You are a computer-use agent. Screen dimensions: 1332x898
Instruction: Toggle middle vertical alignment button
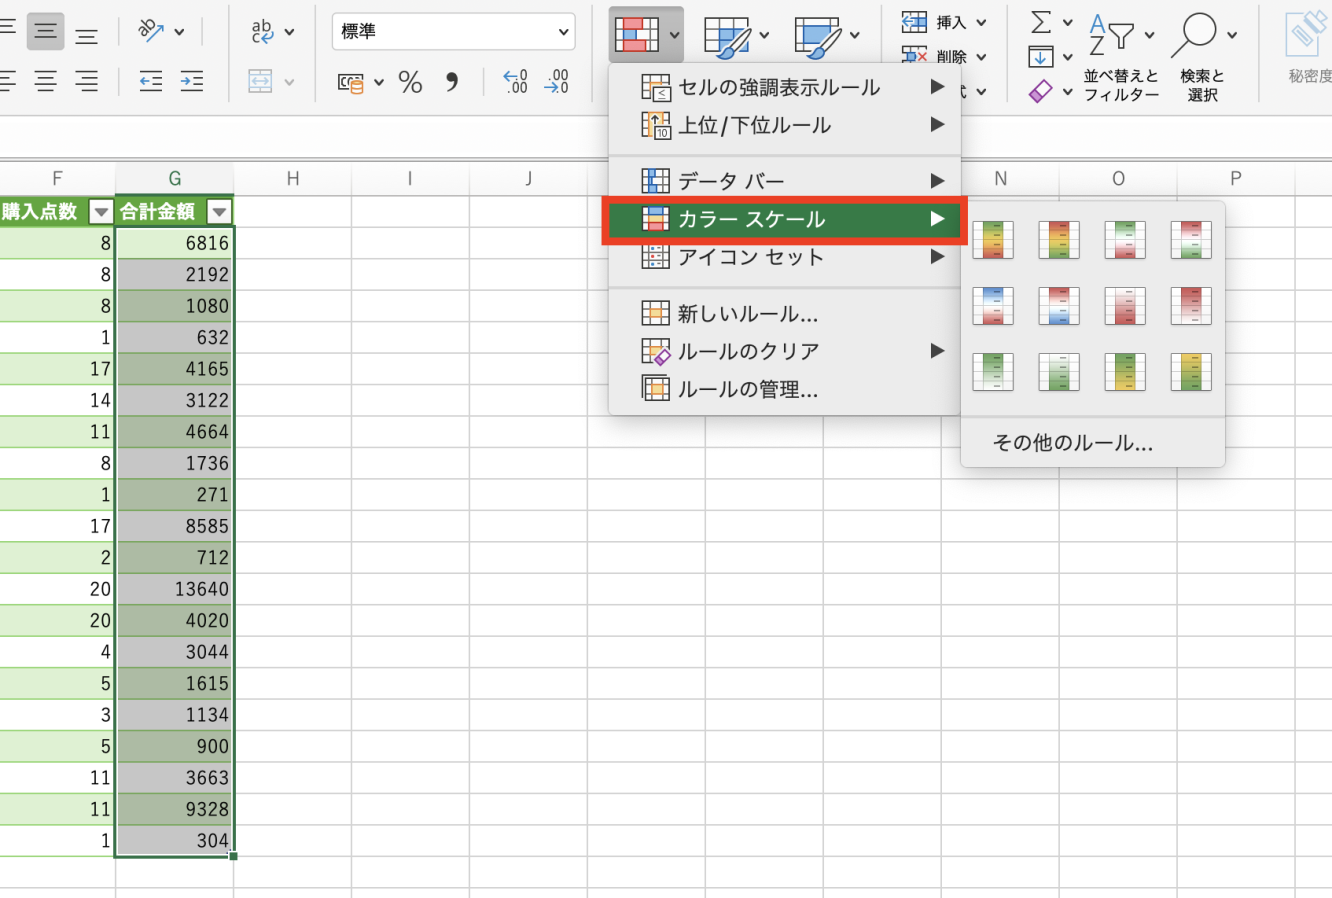point(46,32)
